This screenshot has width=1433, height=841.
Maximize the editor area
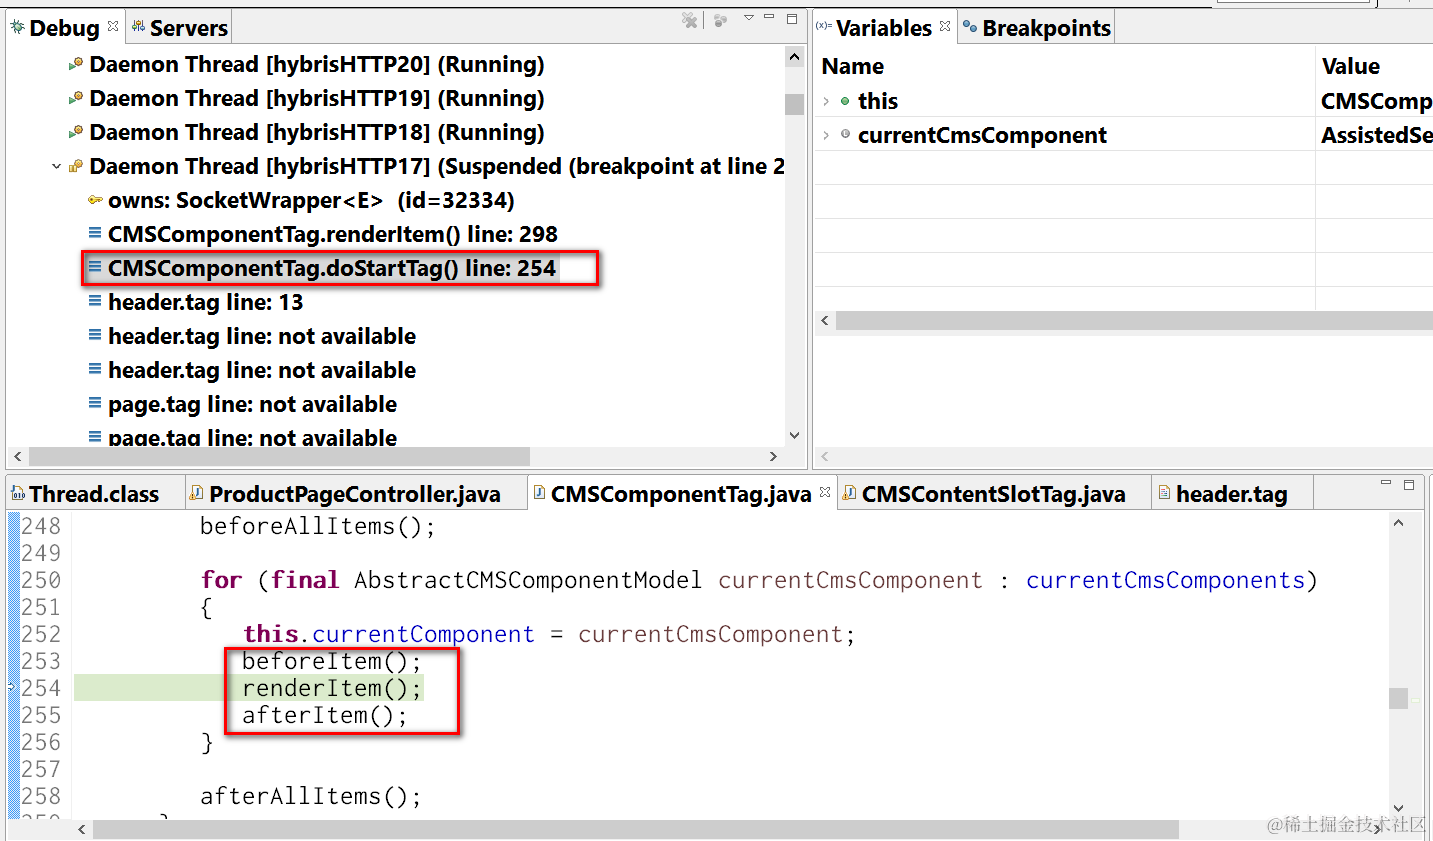click(1409, 485)
